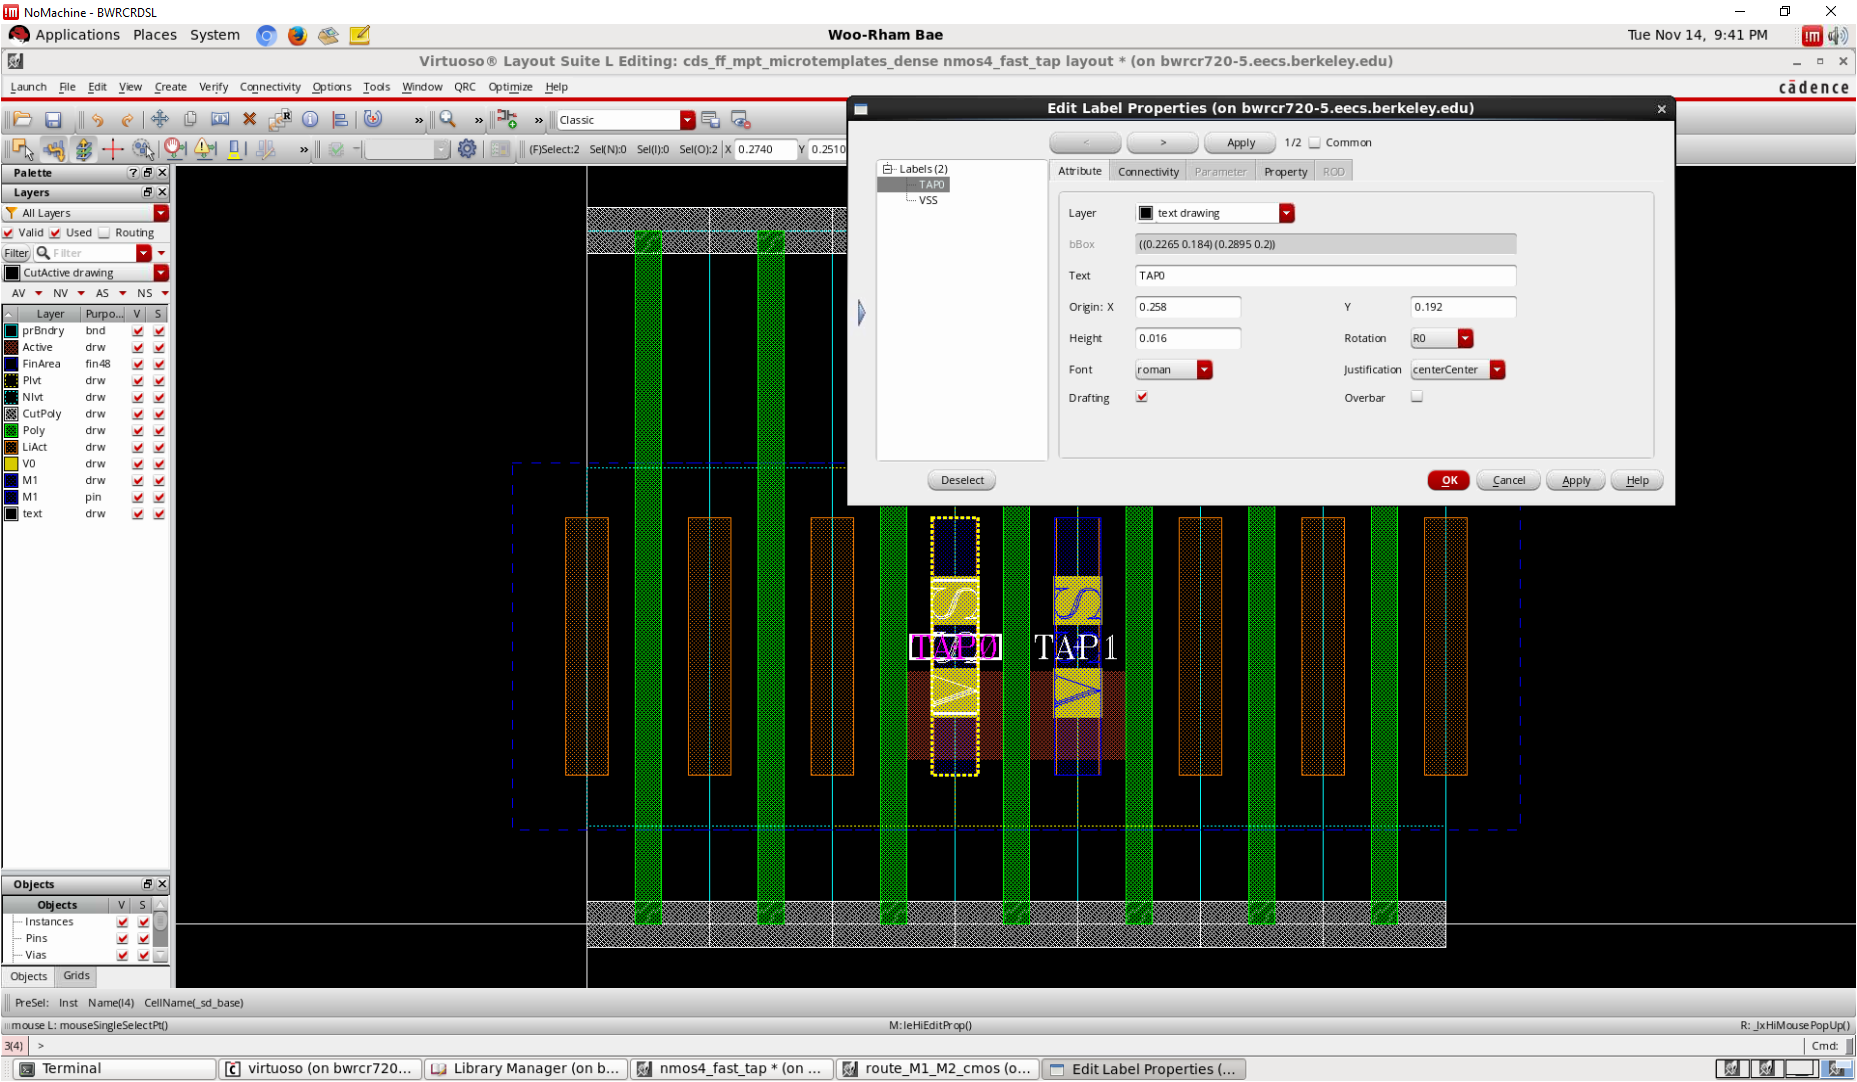This screenshot has width=1857, height=1082.
Task: Switch to the Grids tab
Action: [x=76, y=976]
